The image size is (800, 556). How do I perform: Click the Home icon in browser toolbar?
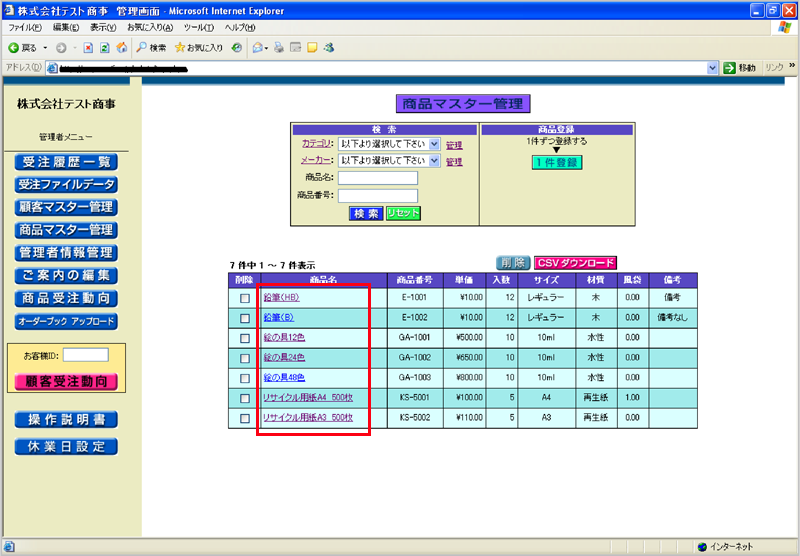coord(121,47)
